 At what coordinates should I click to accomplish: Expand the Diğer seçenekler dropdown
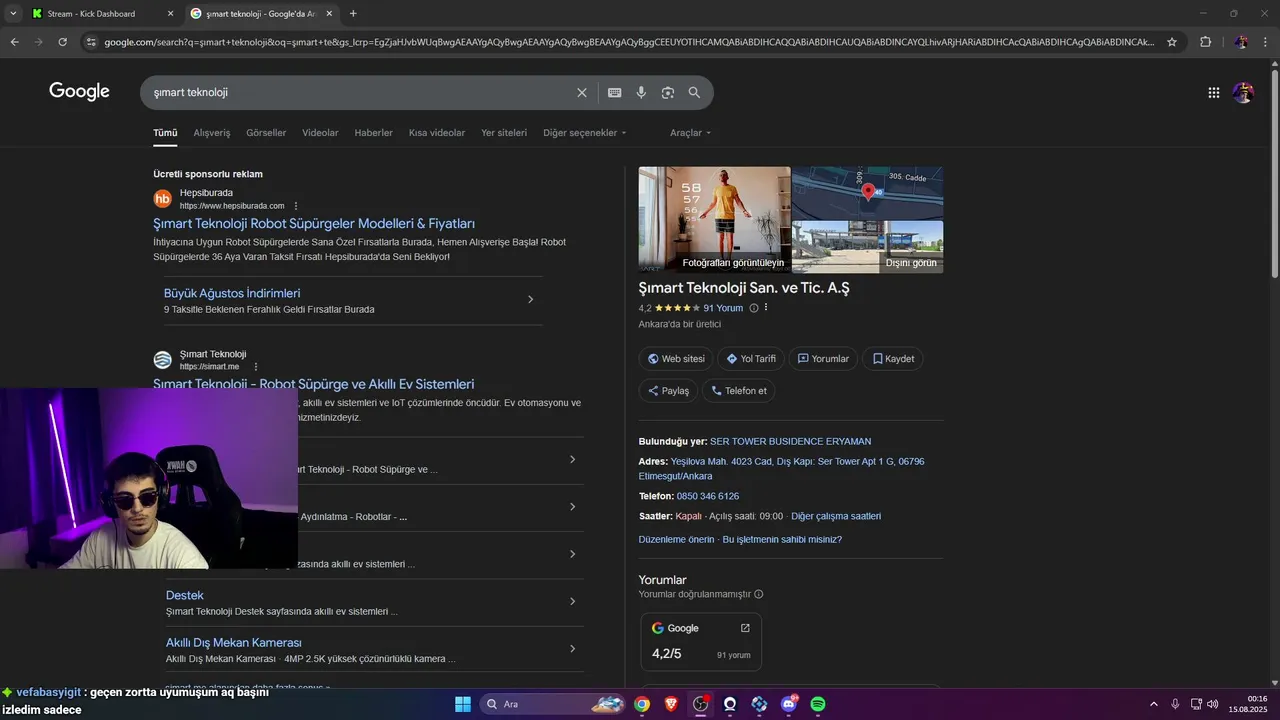(585, 133)
